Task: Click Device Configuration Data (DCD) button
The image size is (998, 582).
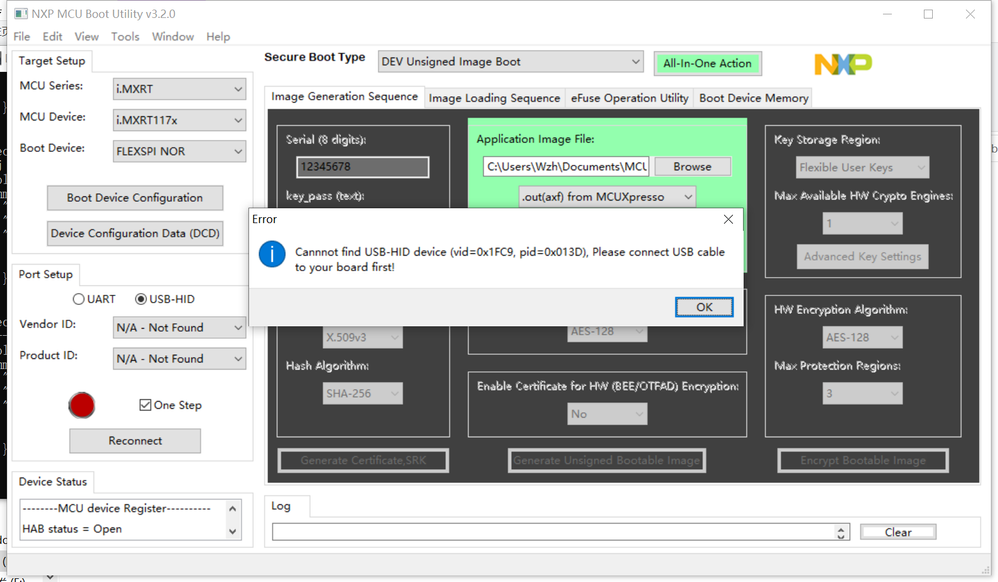Action: pyautogui.click(x=135, y=233)
